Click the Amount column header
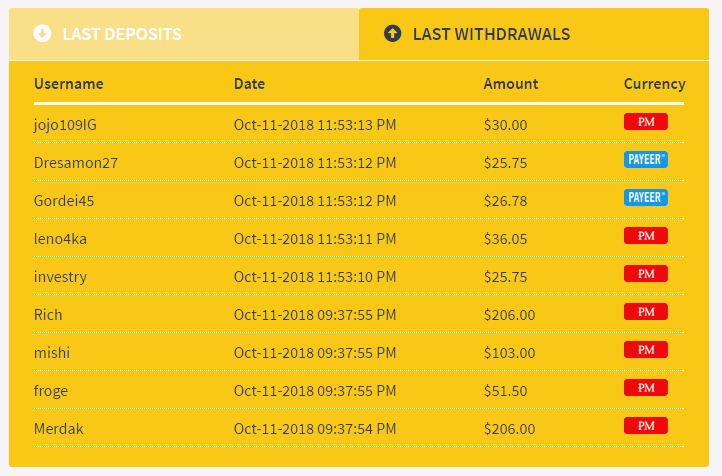 pos(510,84)
